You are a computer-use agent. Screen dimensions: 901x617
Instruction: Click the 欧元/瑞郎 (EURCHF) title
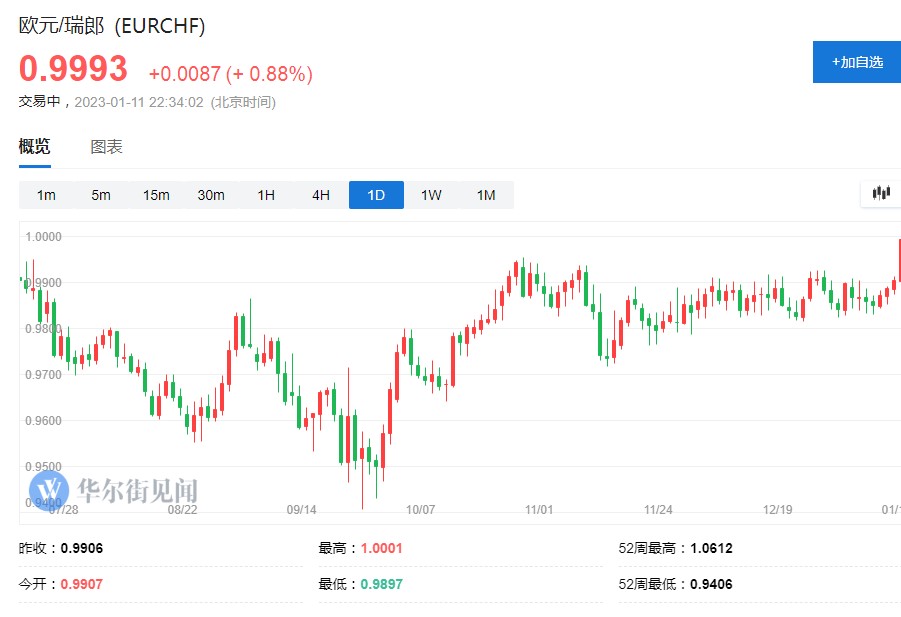pyautogui.click(x=112, y=26)
